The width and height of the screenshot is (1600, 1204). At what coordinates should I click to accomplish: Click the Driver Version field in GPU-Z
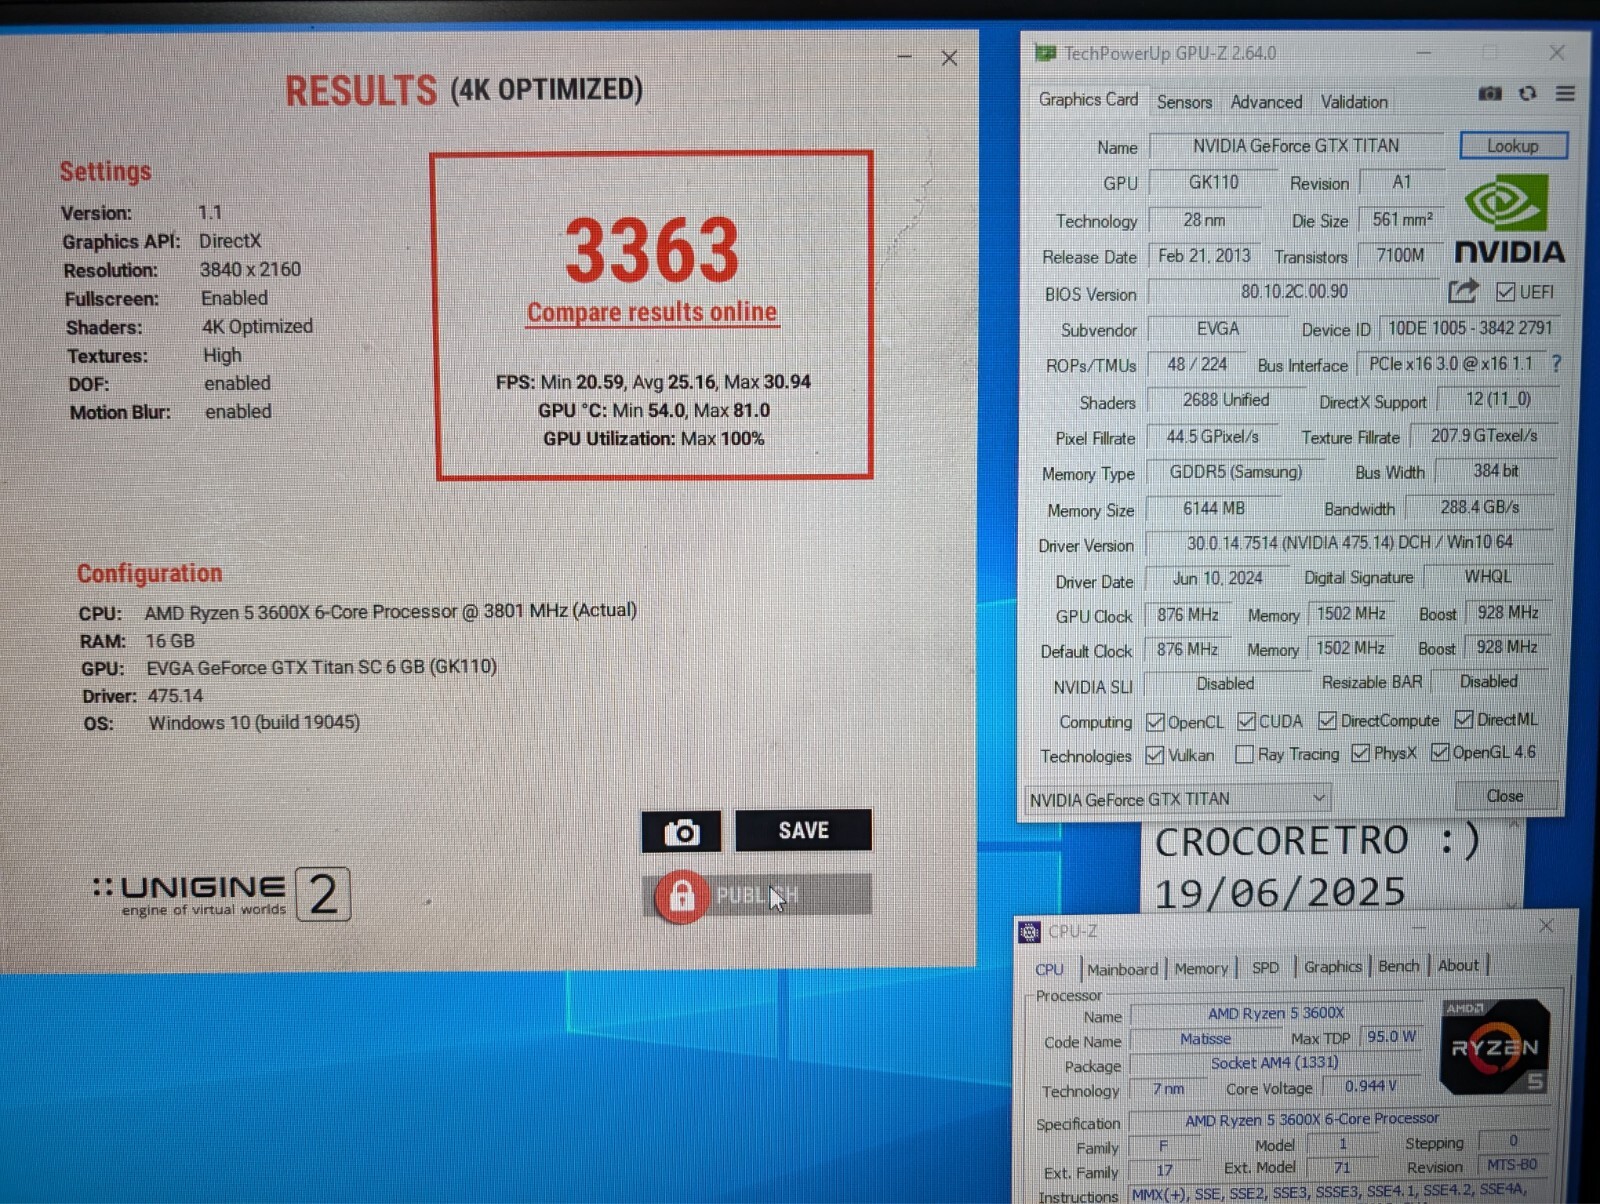pyautogui.click(x=1350, y=542)
